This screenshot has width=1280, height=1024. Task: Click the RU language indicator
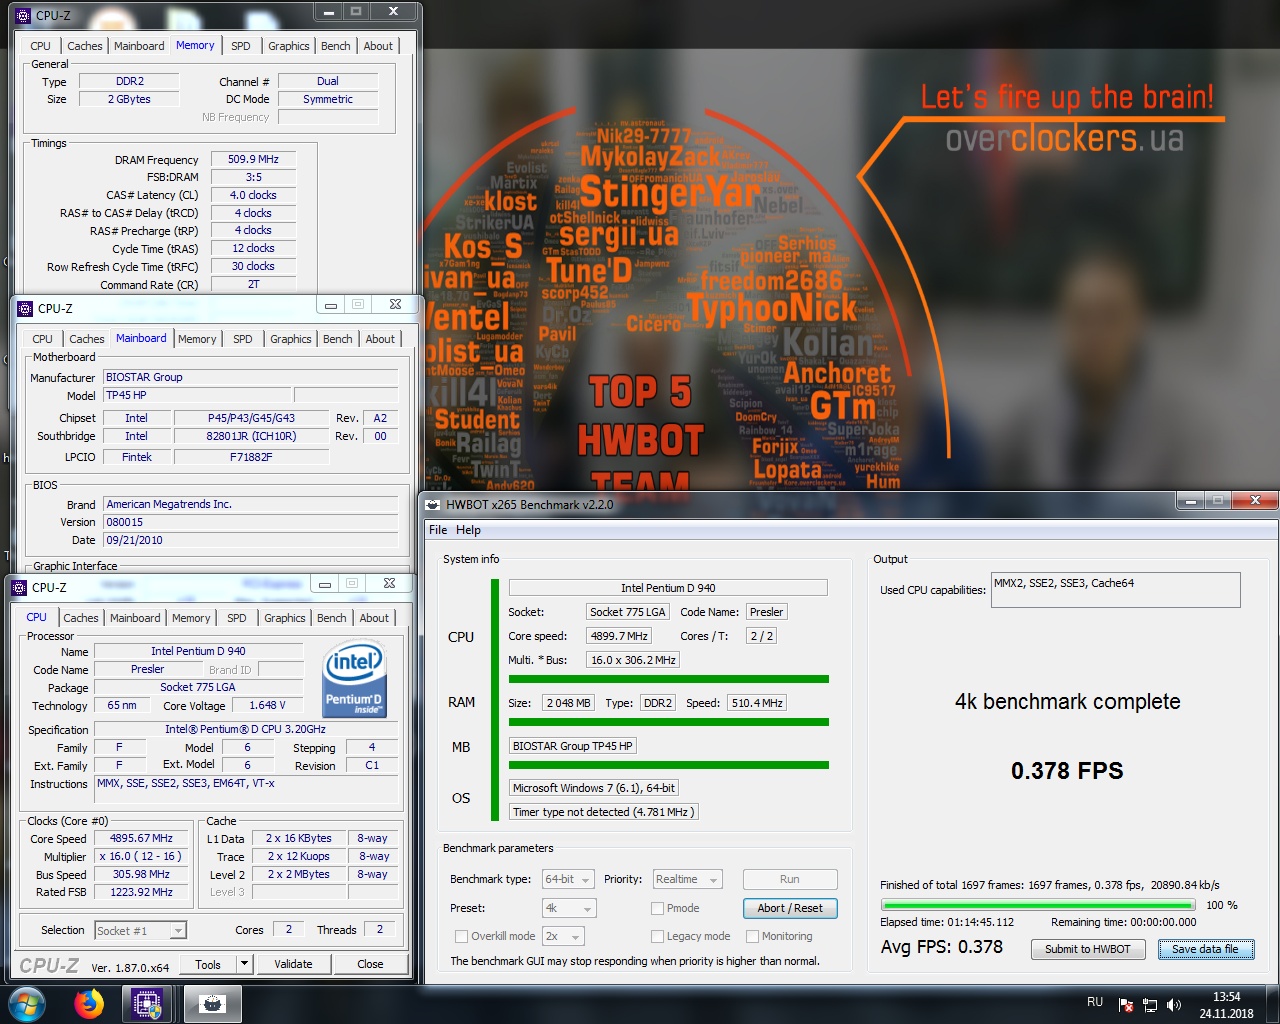point(1095,1002)
